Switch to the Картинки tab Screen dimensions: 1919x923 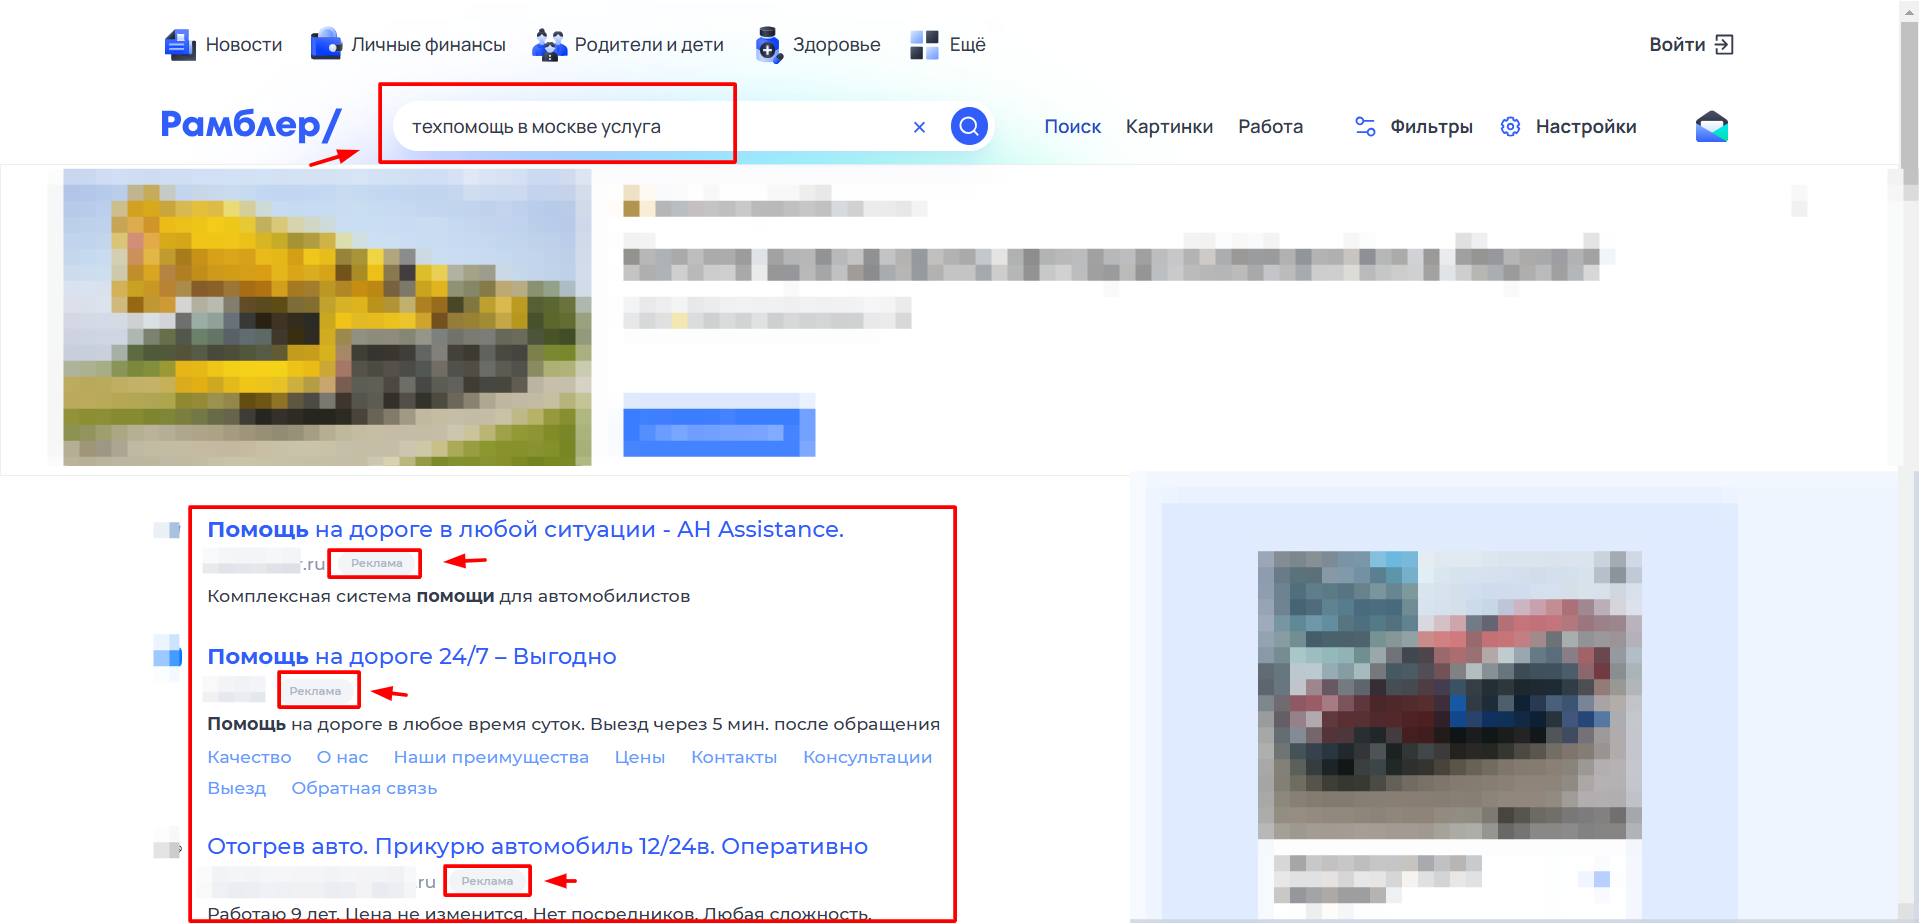click(1169, 127)
